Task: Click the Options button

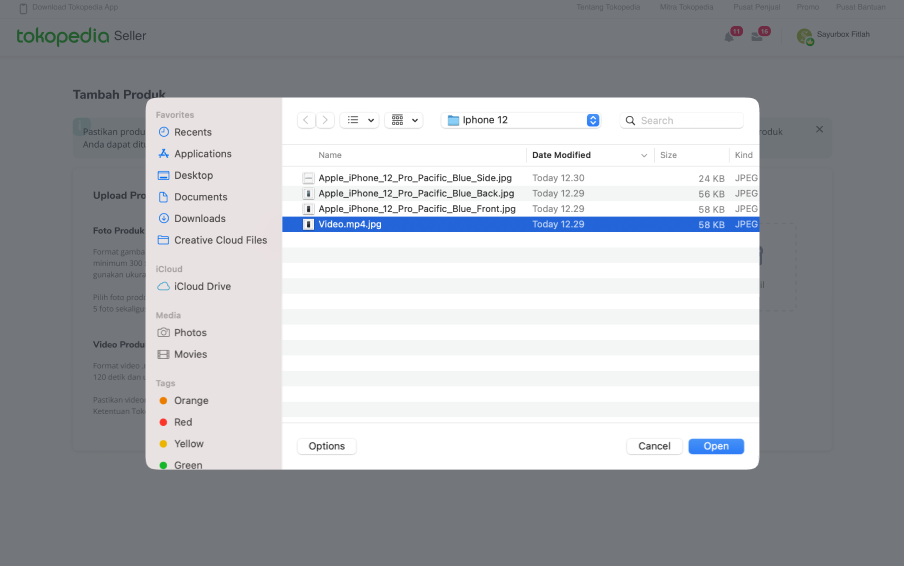Action: pyautogui.click(x=326, y=446)
